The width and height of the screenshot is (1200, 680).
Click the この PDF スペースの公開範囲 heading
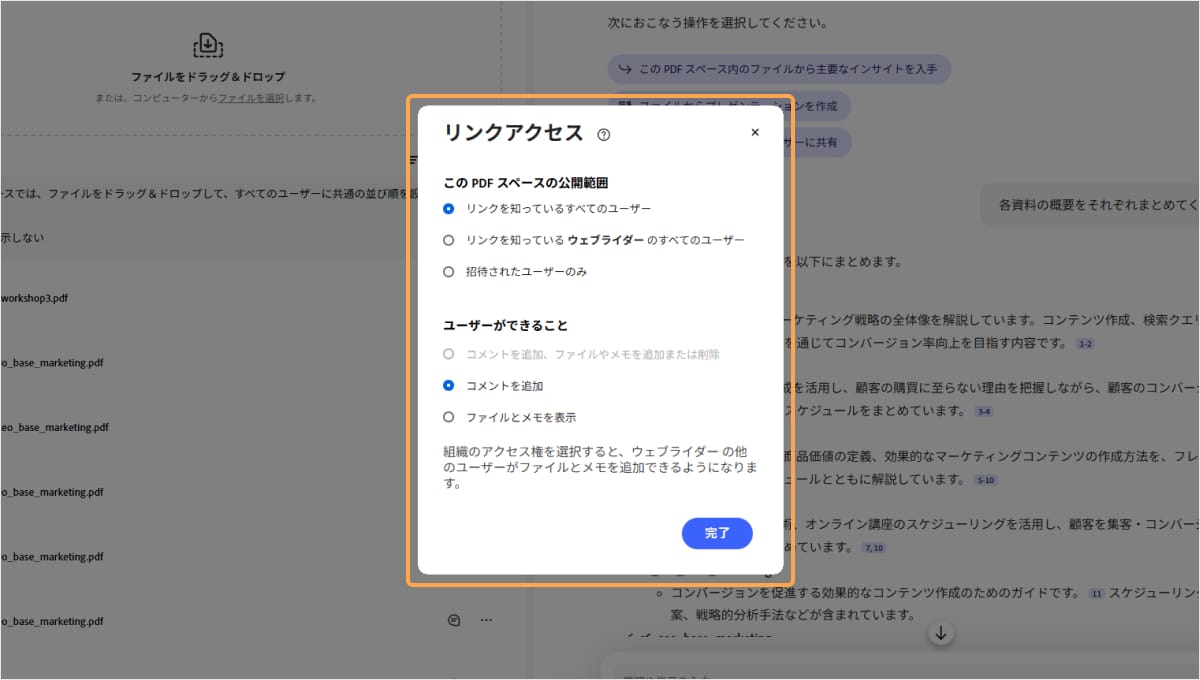pyautogui.click(x=526, y=183)
